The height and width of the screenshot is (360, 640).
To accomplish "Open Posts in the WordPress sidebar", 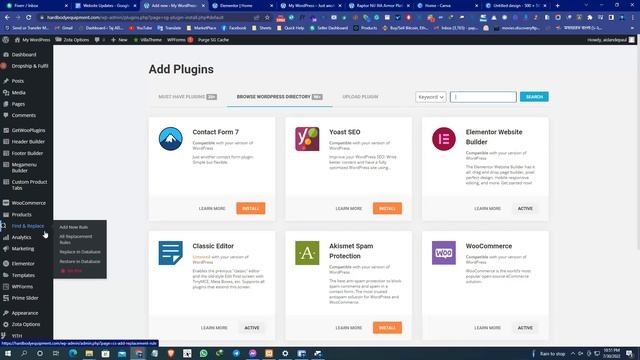I will click(x=18, y=81).
